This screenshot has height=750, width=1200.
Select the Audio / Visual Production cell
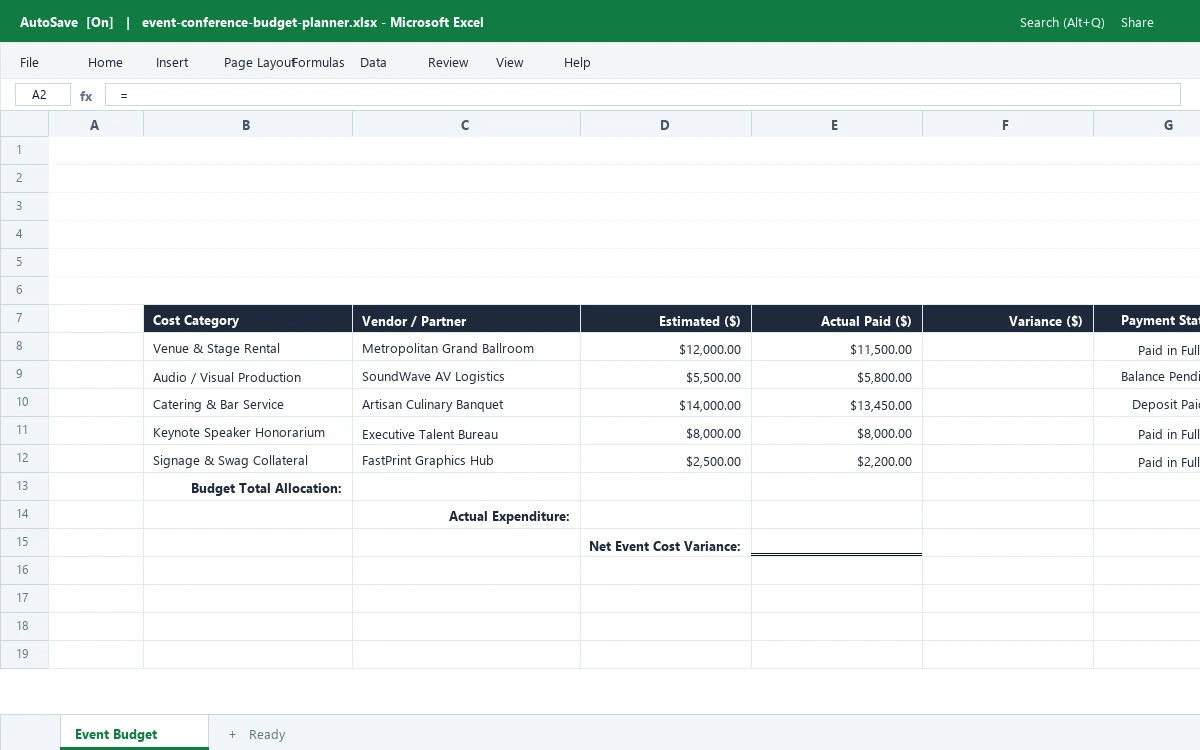(x=248, y=375)
